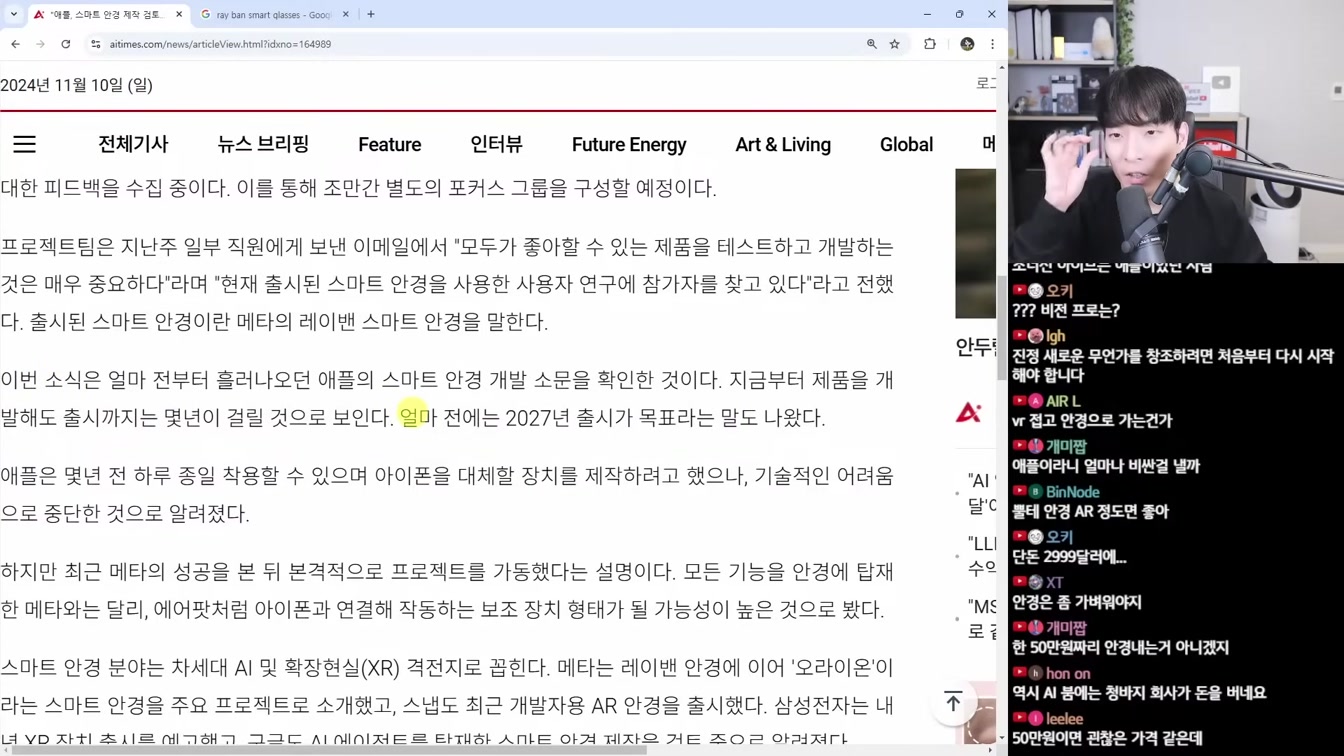Click chat message '단돈 2999달러에...'
Viewport: 1344px width, 756px height.
point(1069,557)
